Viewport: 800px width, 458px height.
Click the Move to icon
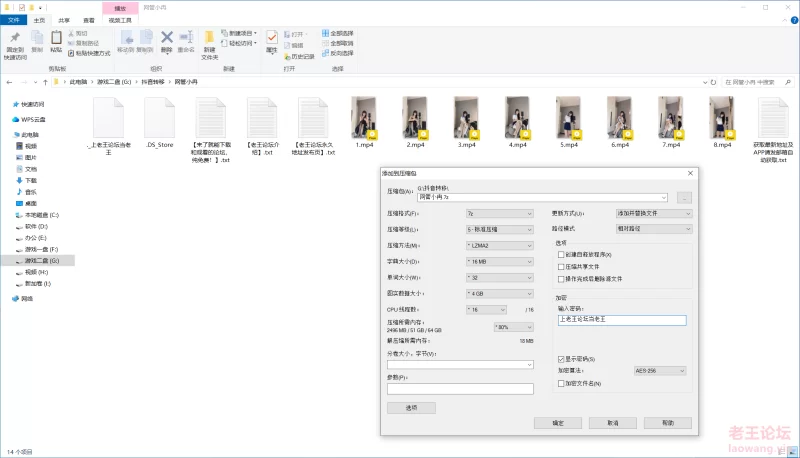pyautogui.click(x=127, y=37)
